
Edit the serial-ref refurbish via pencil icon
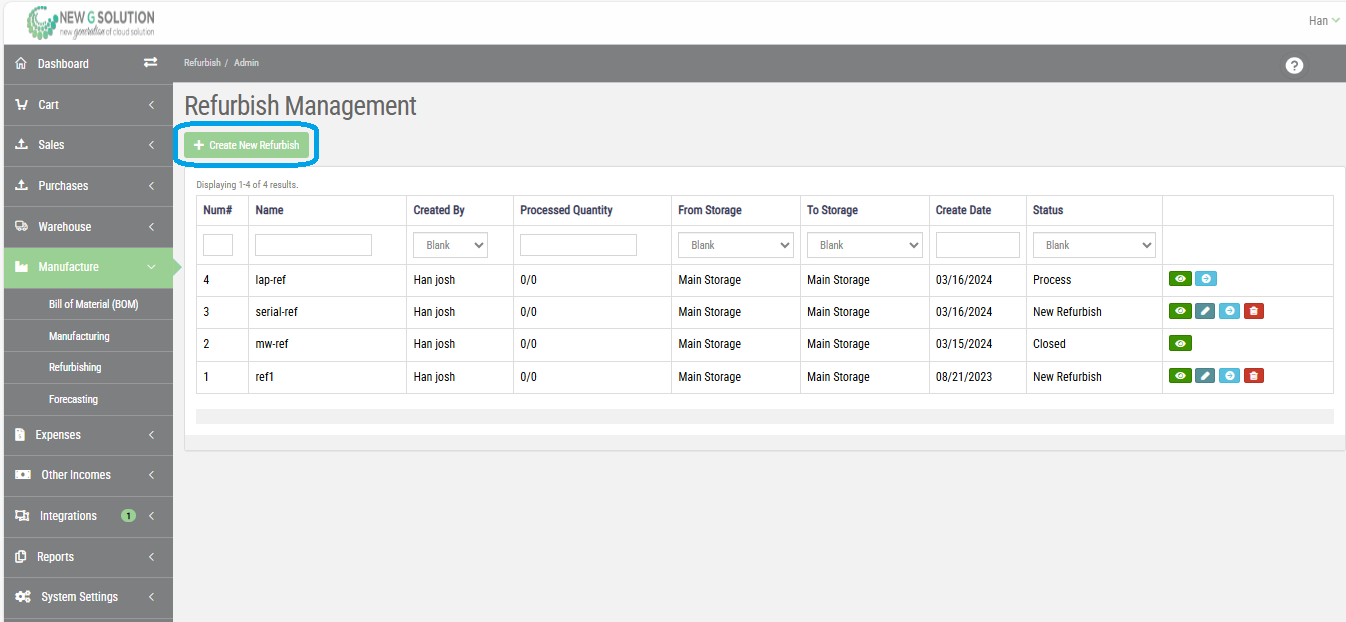point(1205,311)
